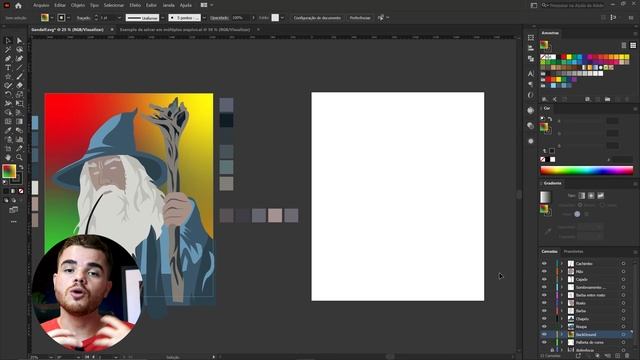This screenshot has width=640, height=360.
Task: Hide the Roupa layer
Action: click(544, 327)
